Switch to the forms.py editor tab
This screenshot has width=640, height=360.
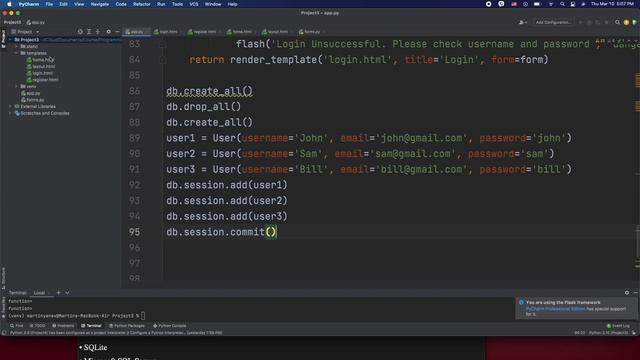[311, 31]
